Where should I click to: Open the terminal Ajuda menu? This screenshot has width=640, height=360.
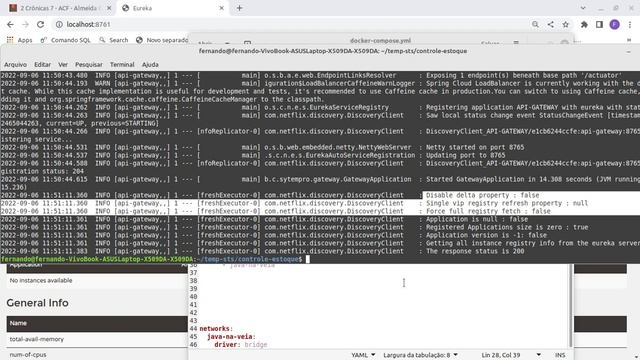(150, 64)
